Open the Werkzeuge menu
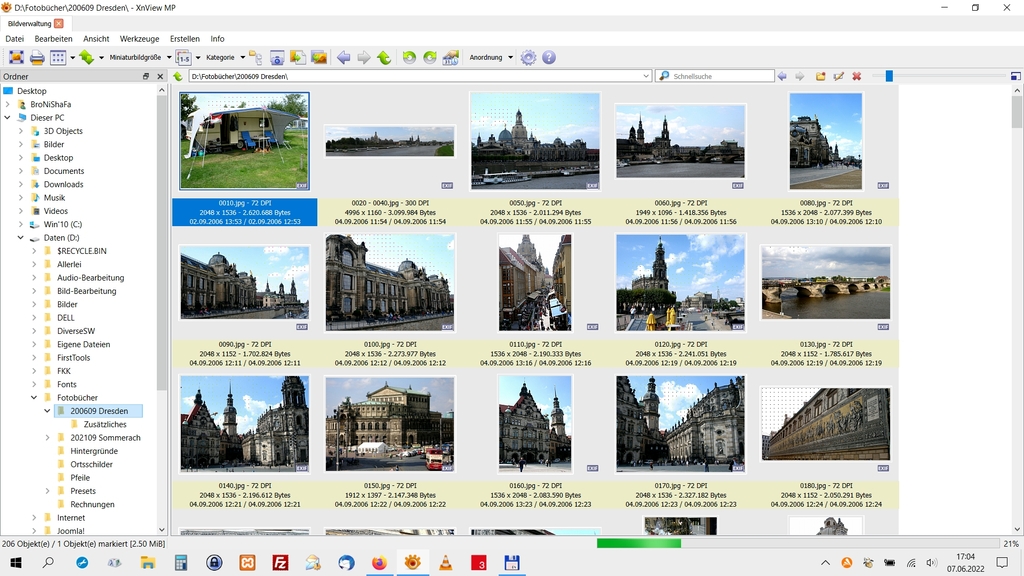Image resolution: width=1024 pixels, height=576 pixels. point(139,39)
